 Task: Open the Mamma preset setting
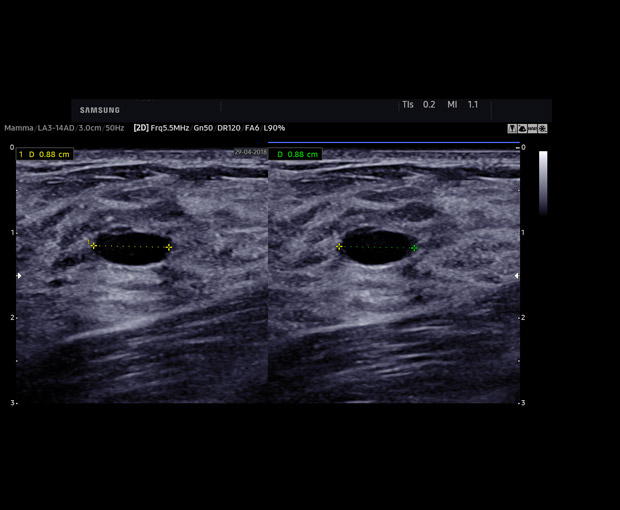(x=18, y=128)
